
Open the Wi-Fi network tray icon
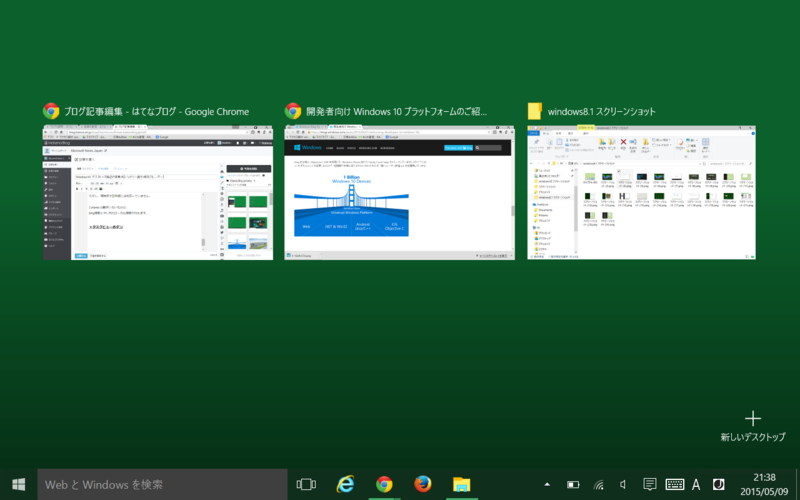click(599, 484)
